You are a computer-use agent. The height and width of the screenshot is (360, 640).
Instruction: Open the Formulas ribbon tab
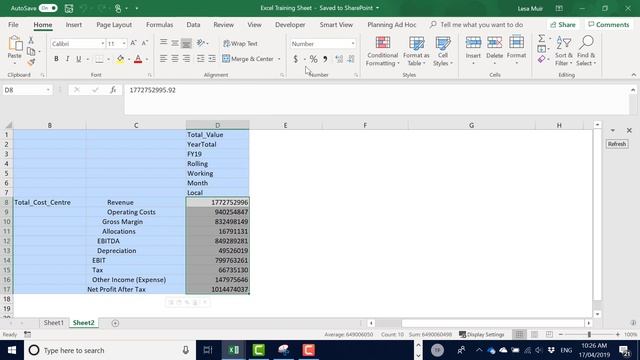160,25
